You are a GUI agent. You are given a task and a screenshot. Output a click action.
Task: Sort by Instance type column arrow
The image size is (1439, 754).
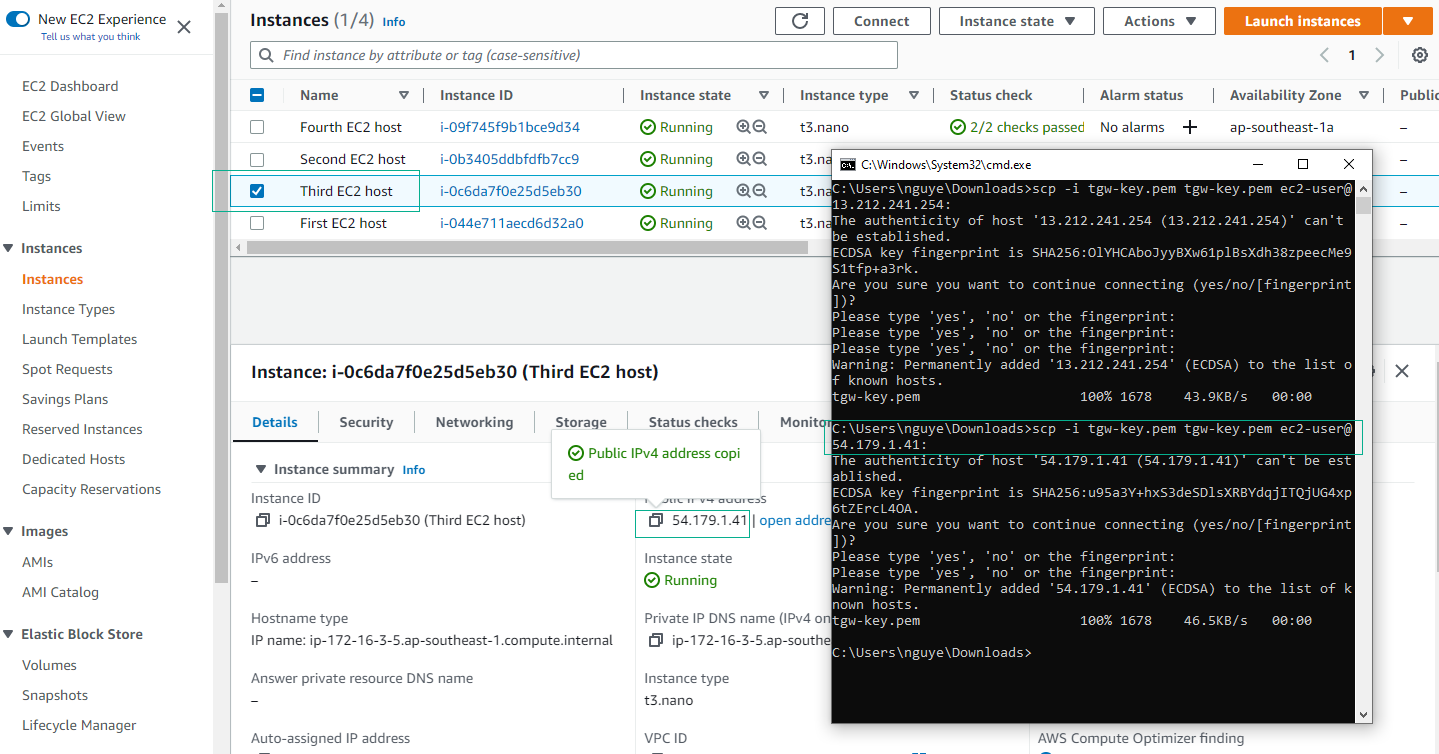914,95
